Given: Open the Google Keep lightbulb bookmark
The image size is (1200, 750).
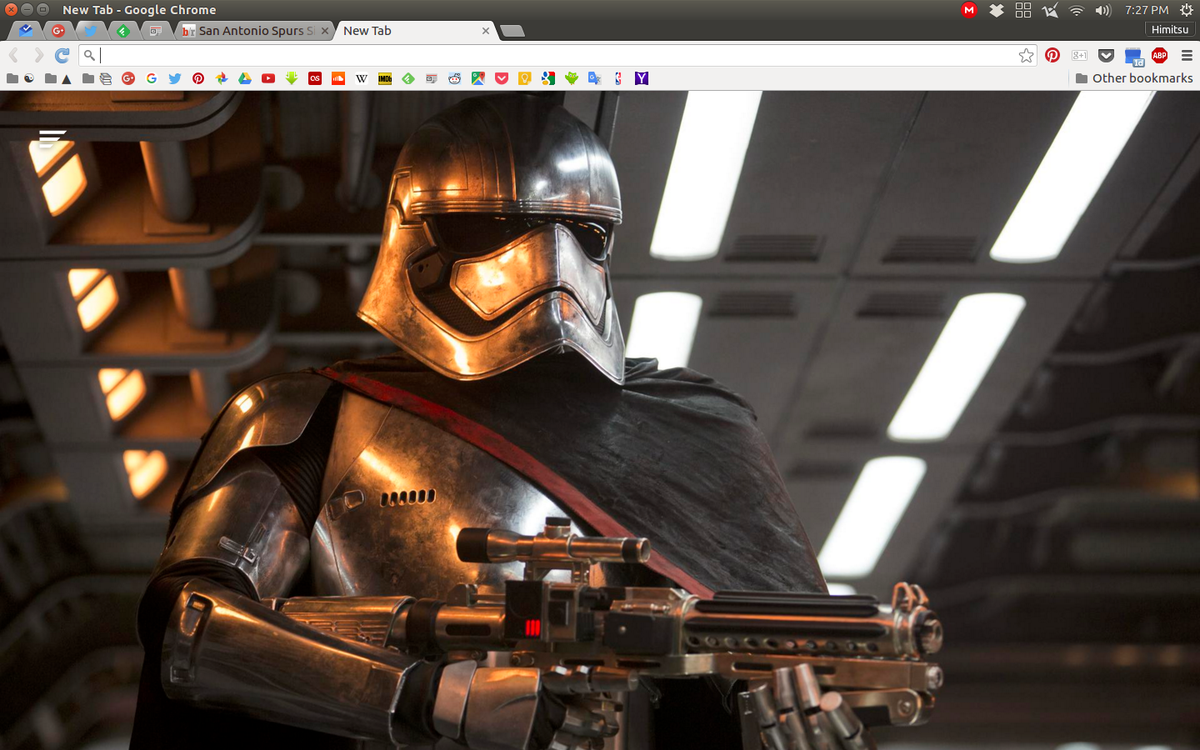Looking at the screenshot, I should click(x=525, y=78).
